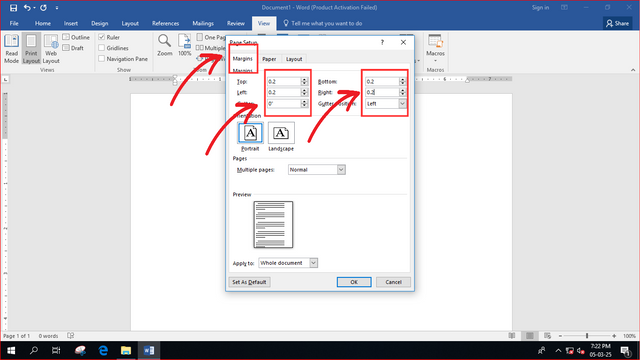
Task: Click the Word icon on taskbar
Action: click(x=149, y=350)
